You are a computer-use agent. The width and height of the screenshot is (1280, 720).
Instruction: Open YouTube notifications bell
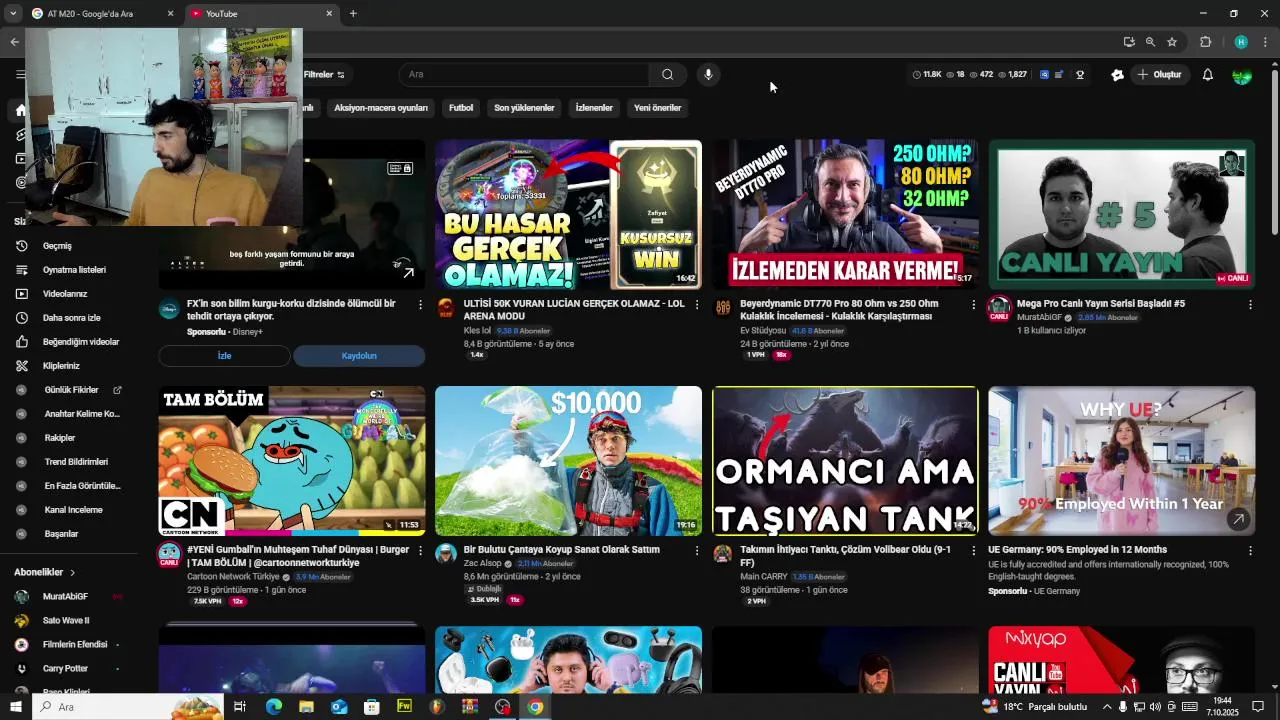(1207, 75)
